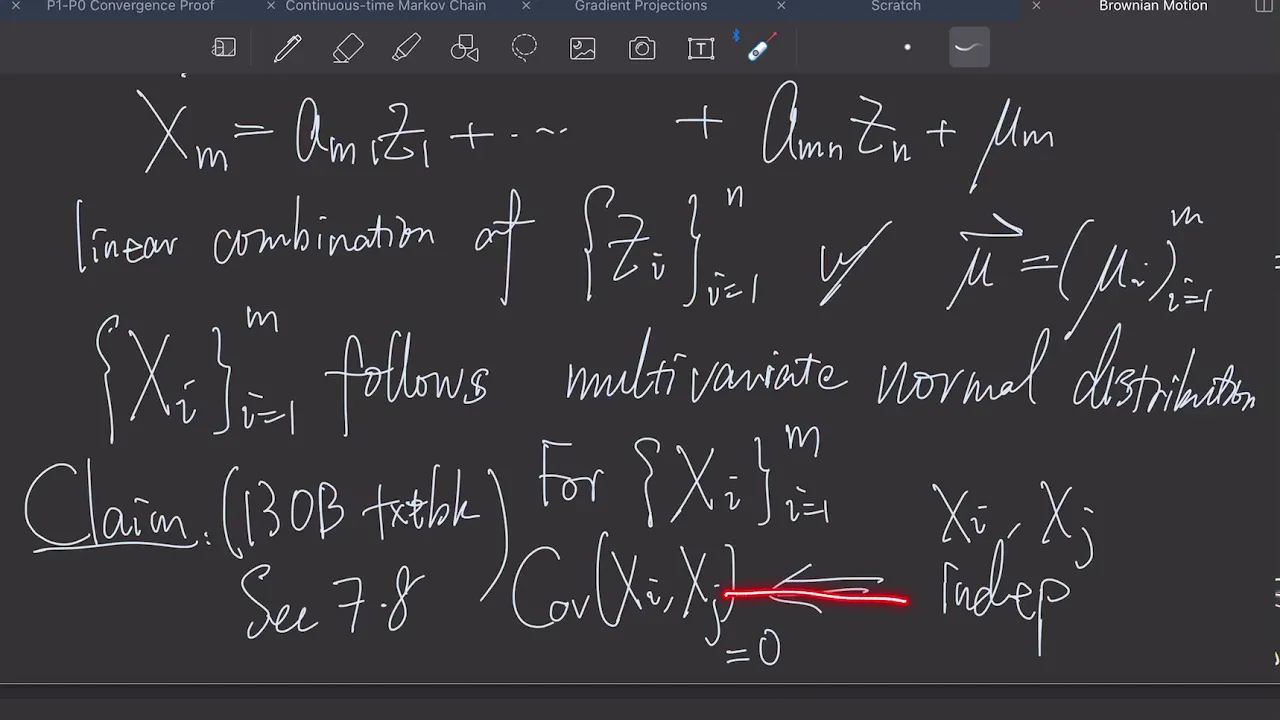The width and height of the screenshot is (1280, 720).
Task: Select the Brownian Motion tab
Action: (1153, 6)
